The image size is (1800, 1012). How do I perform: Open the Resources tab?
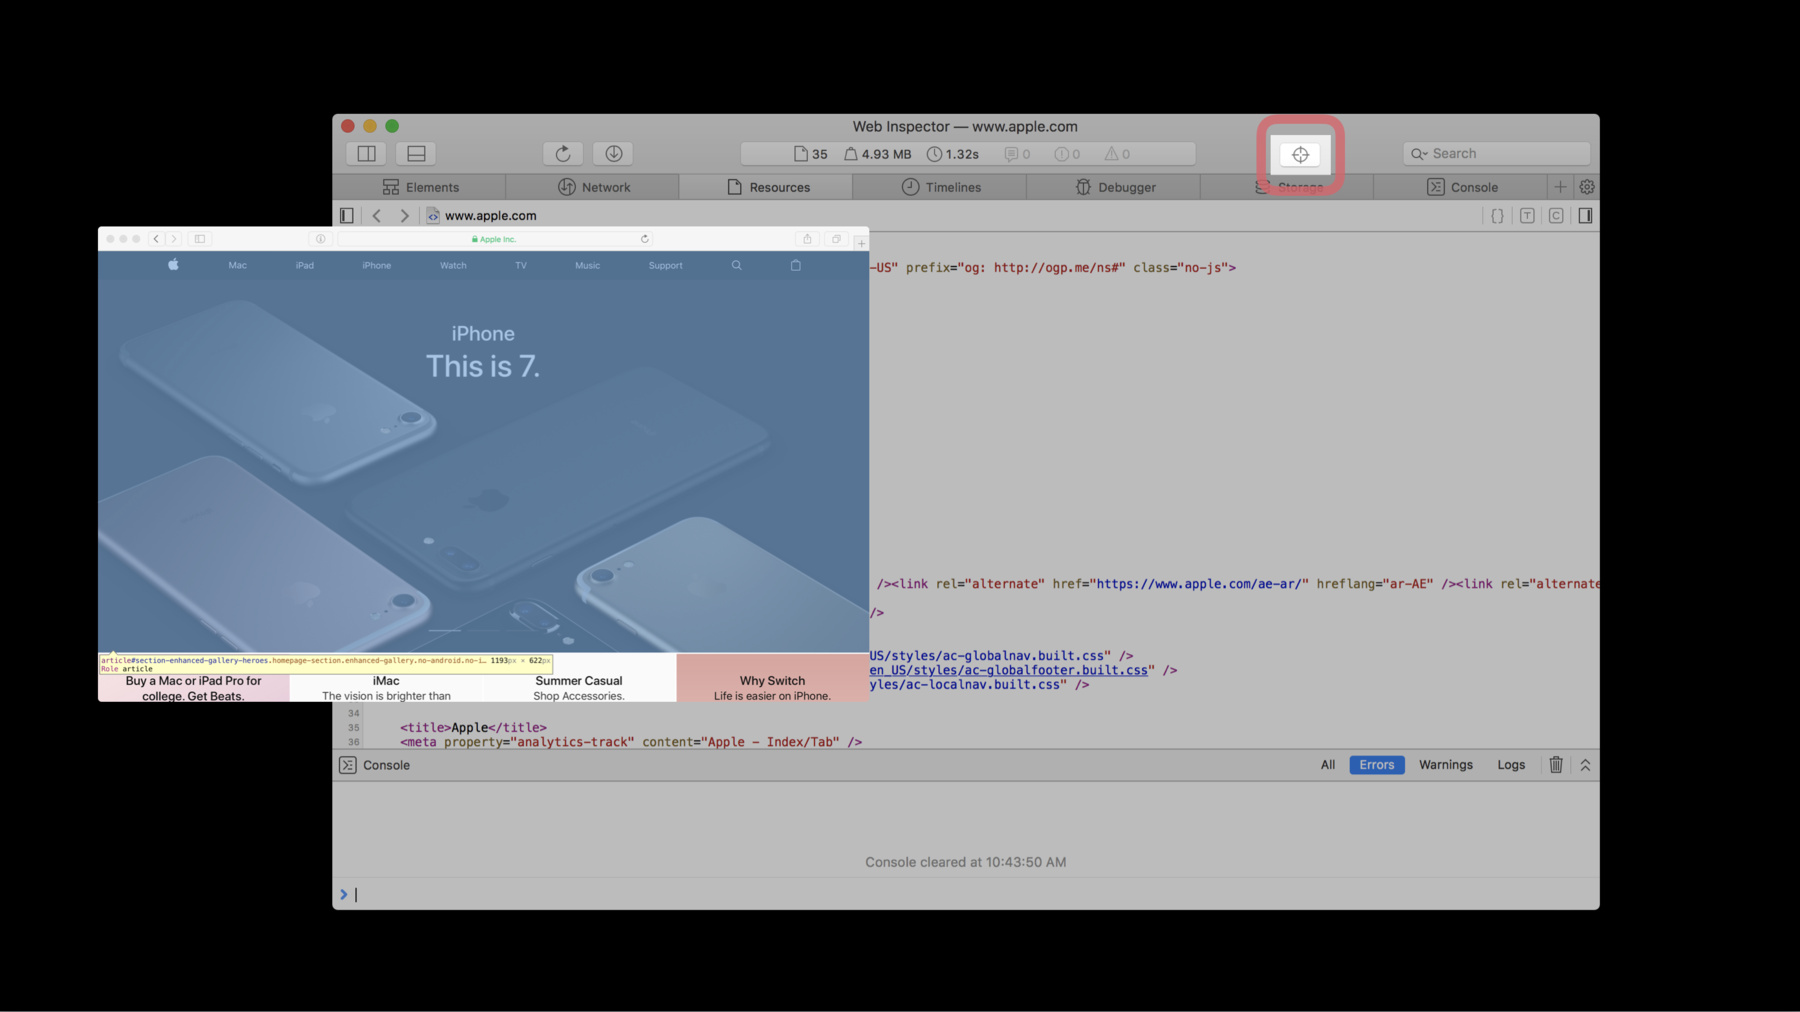tap(767, 187)
